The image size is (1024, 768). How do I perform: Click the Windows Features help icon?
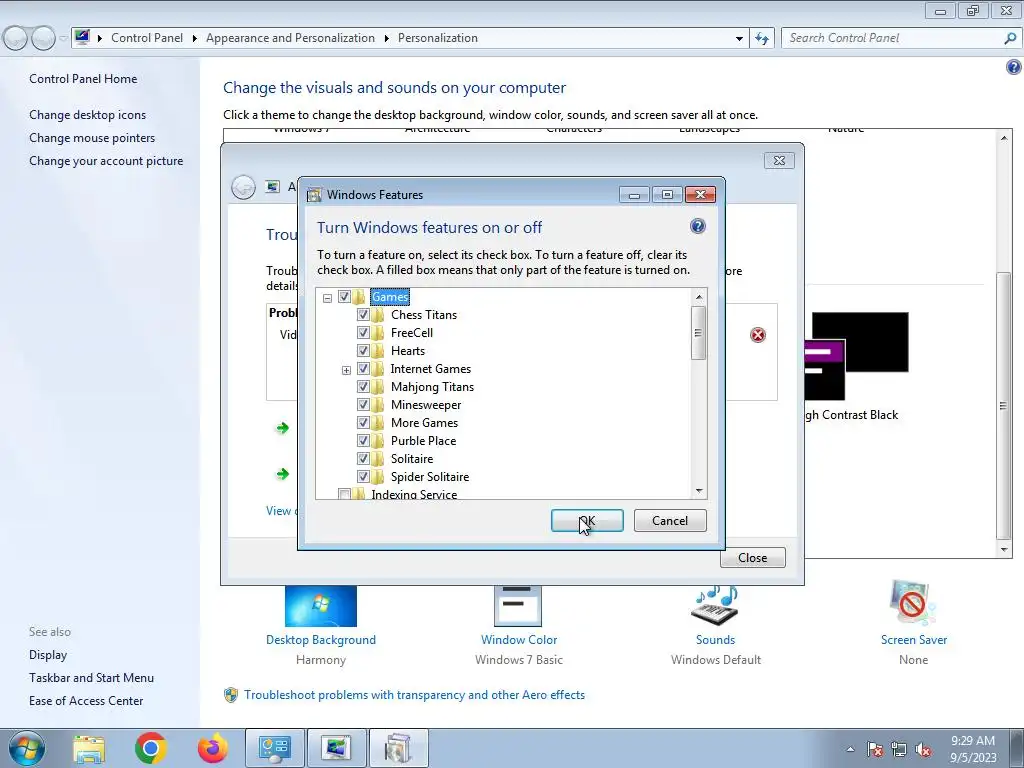coord(697,227)
